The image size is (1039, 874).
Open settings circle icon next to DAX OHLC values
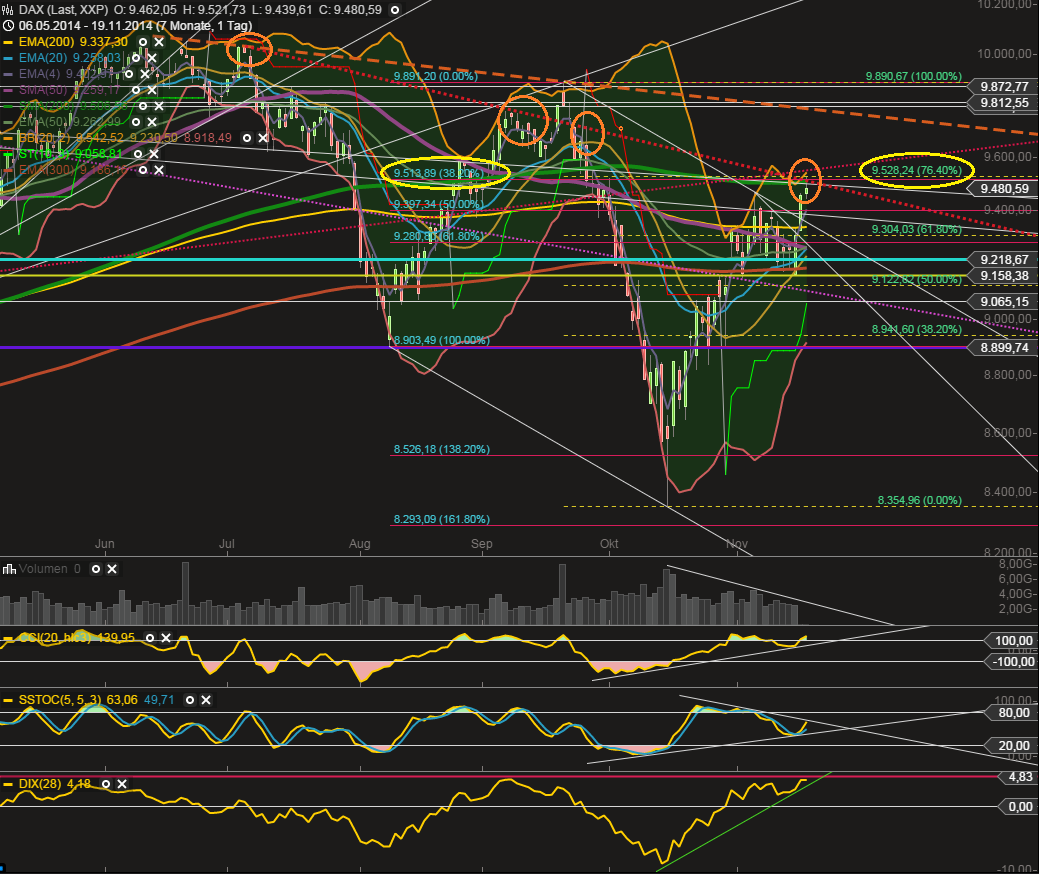[395, 10]
